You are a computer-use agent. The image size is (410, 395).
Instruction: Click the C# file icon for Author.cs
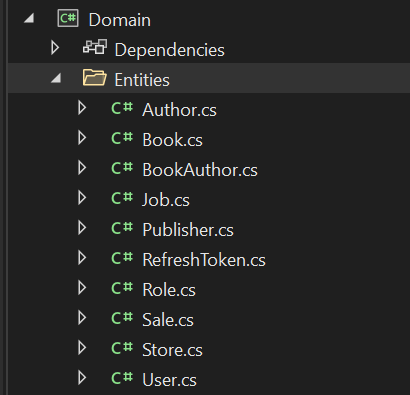point(122,108)
